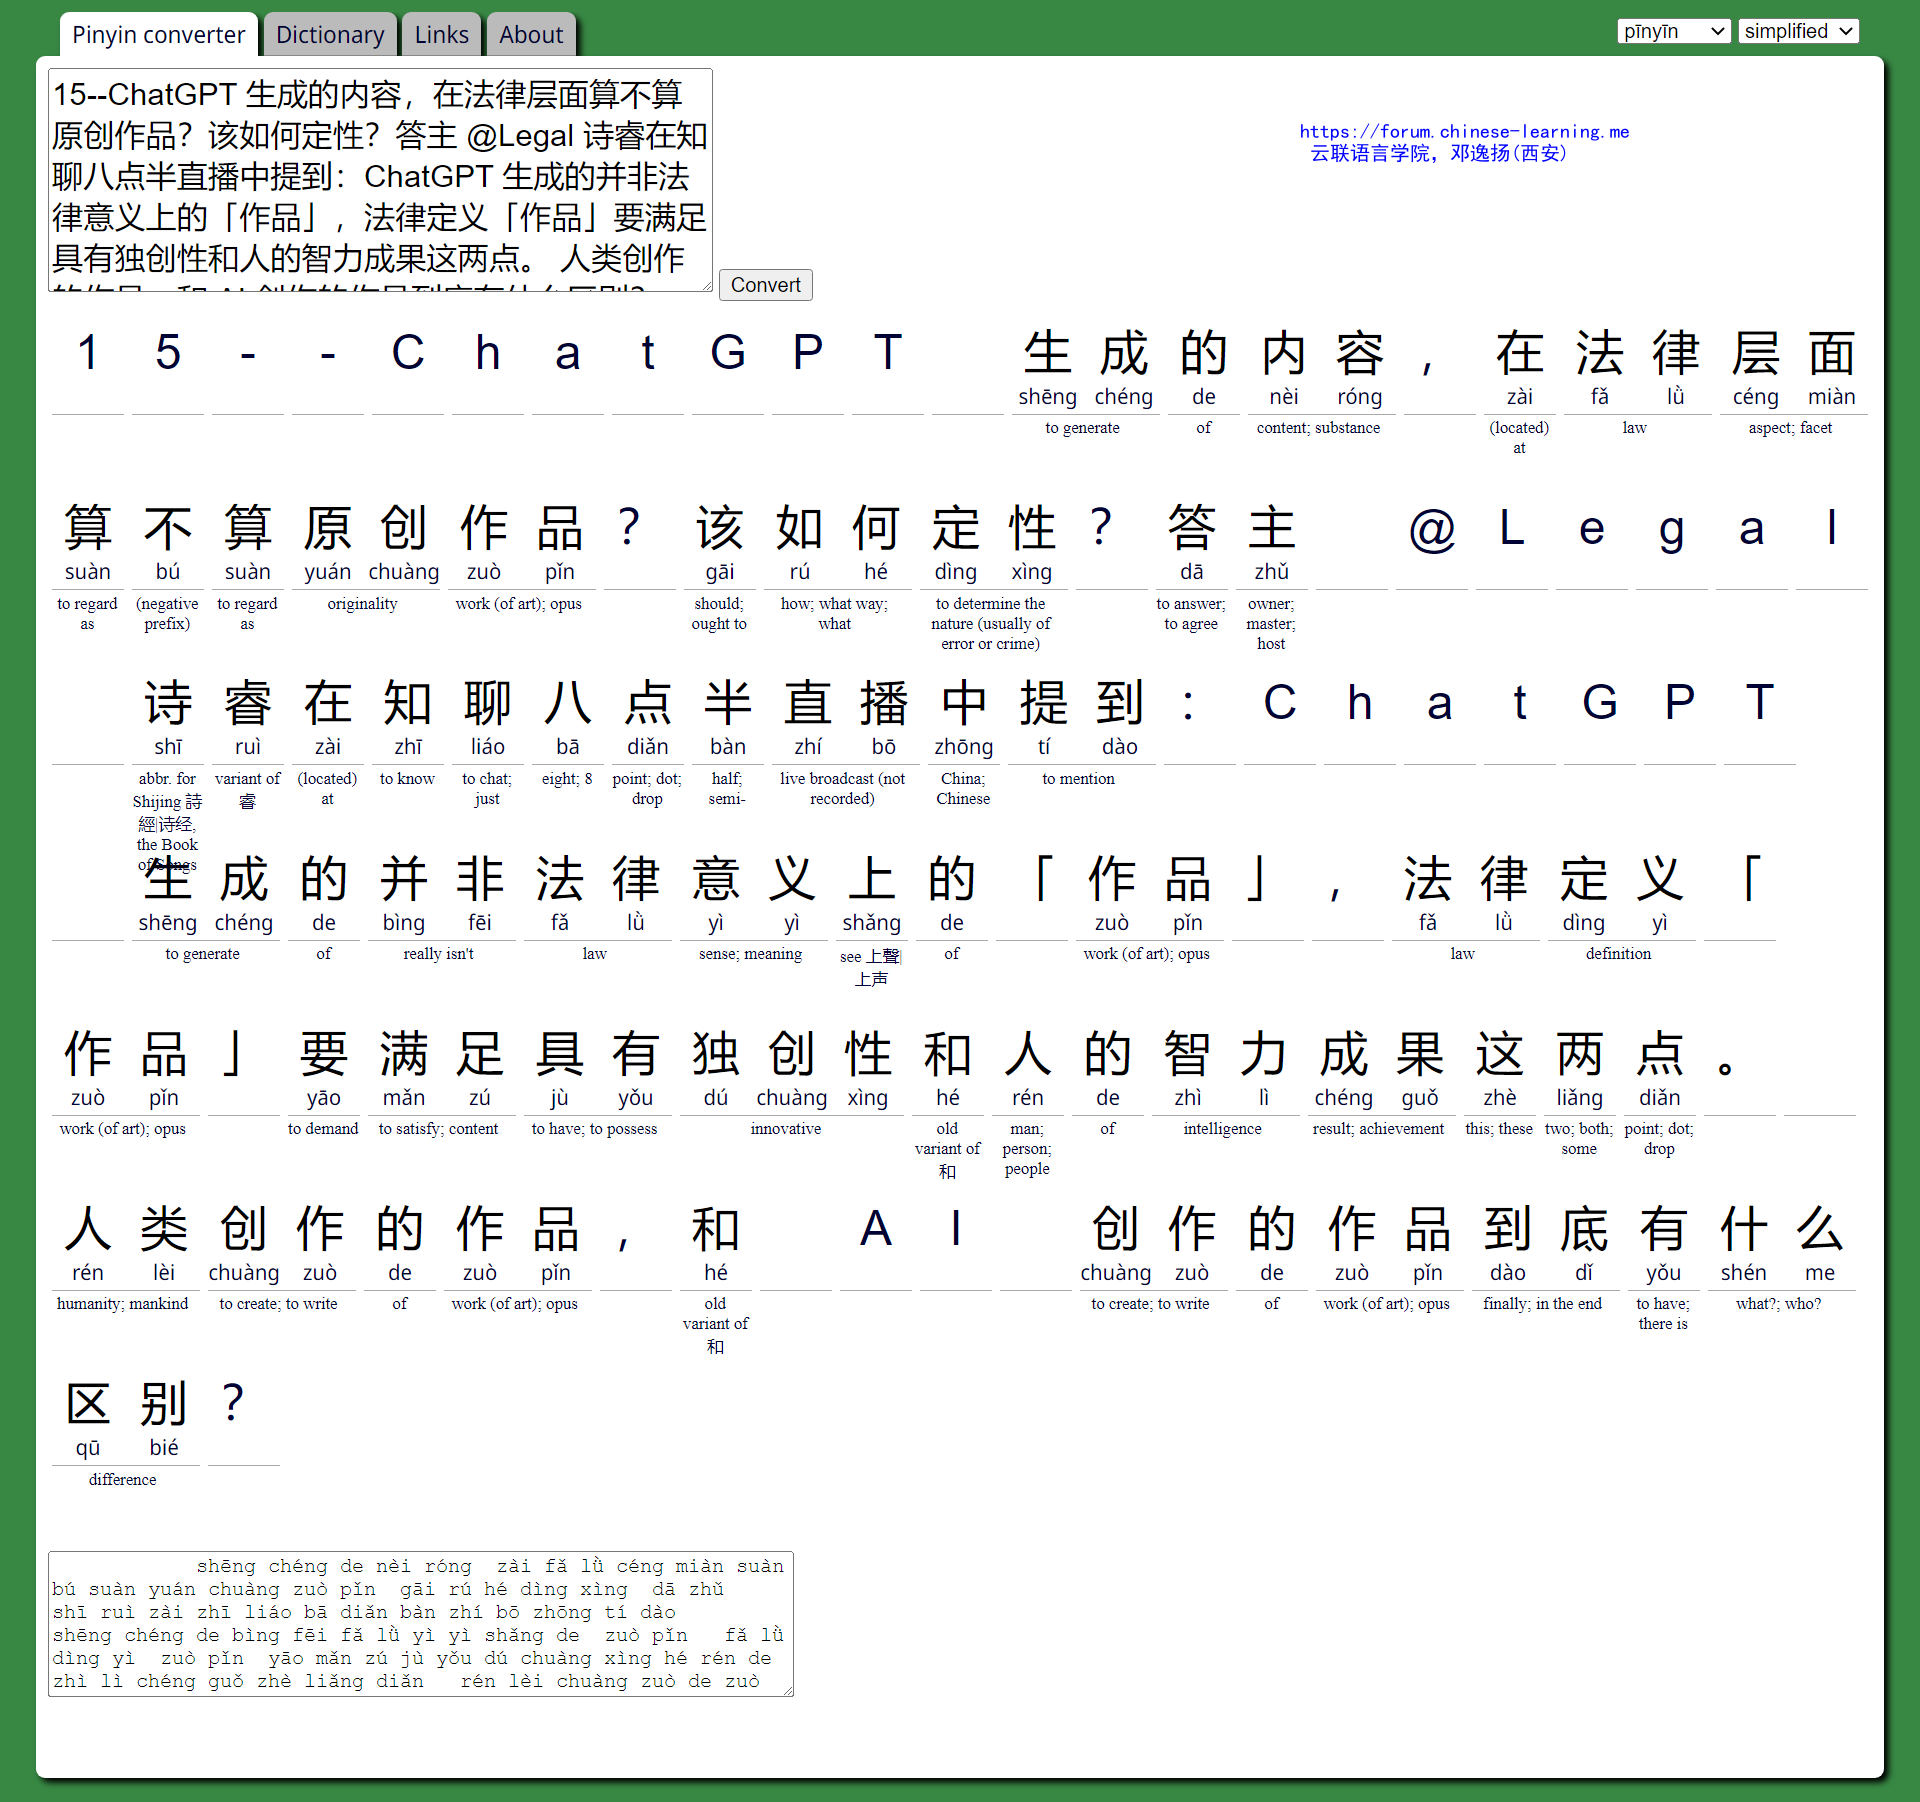Open the About tab
The width and height of the screenshot is (1920, 1802).
(531, 35)
